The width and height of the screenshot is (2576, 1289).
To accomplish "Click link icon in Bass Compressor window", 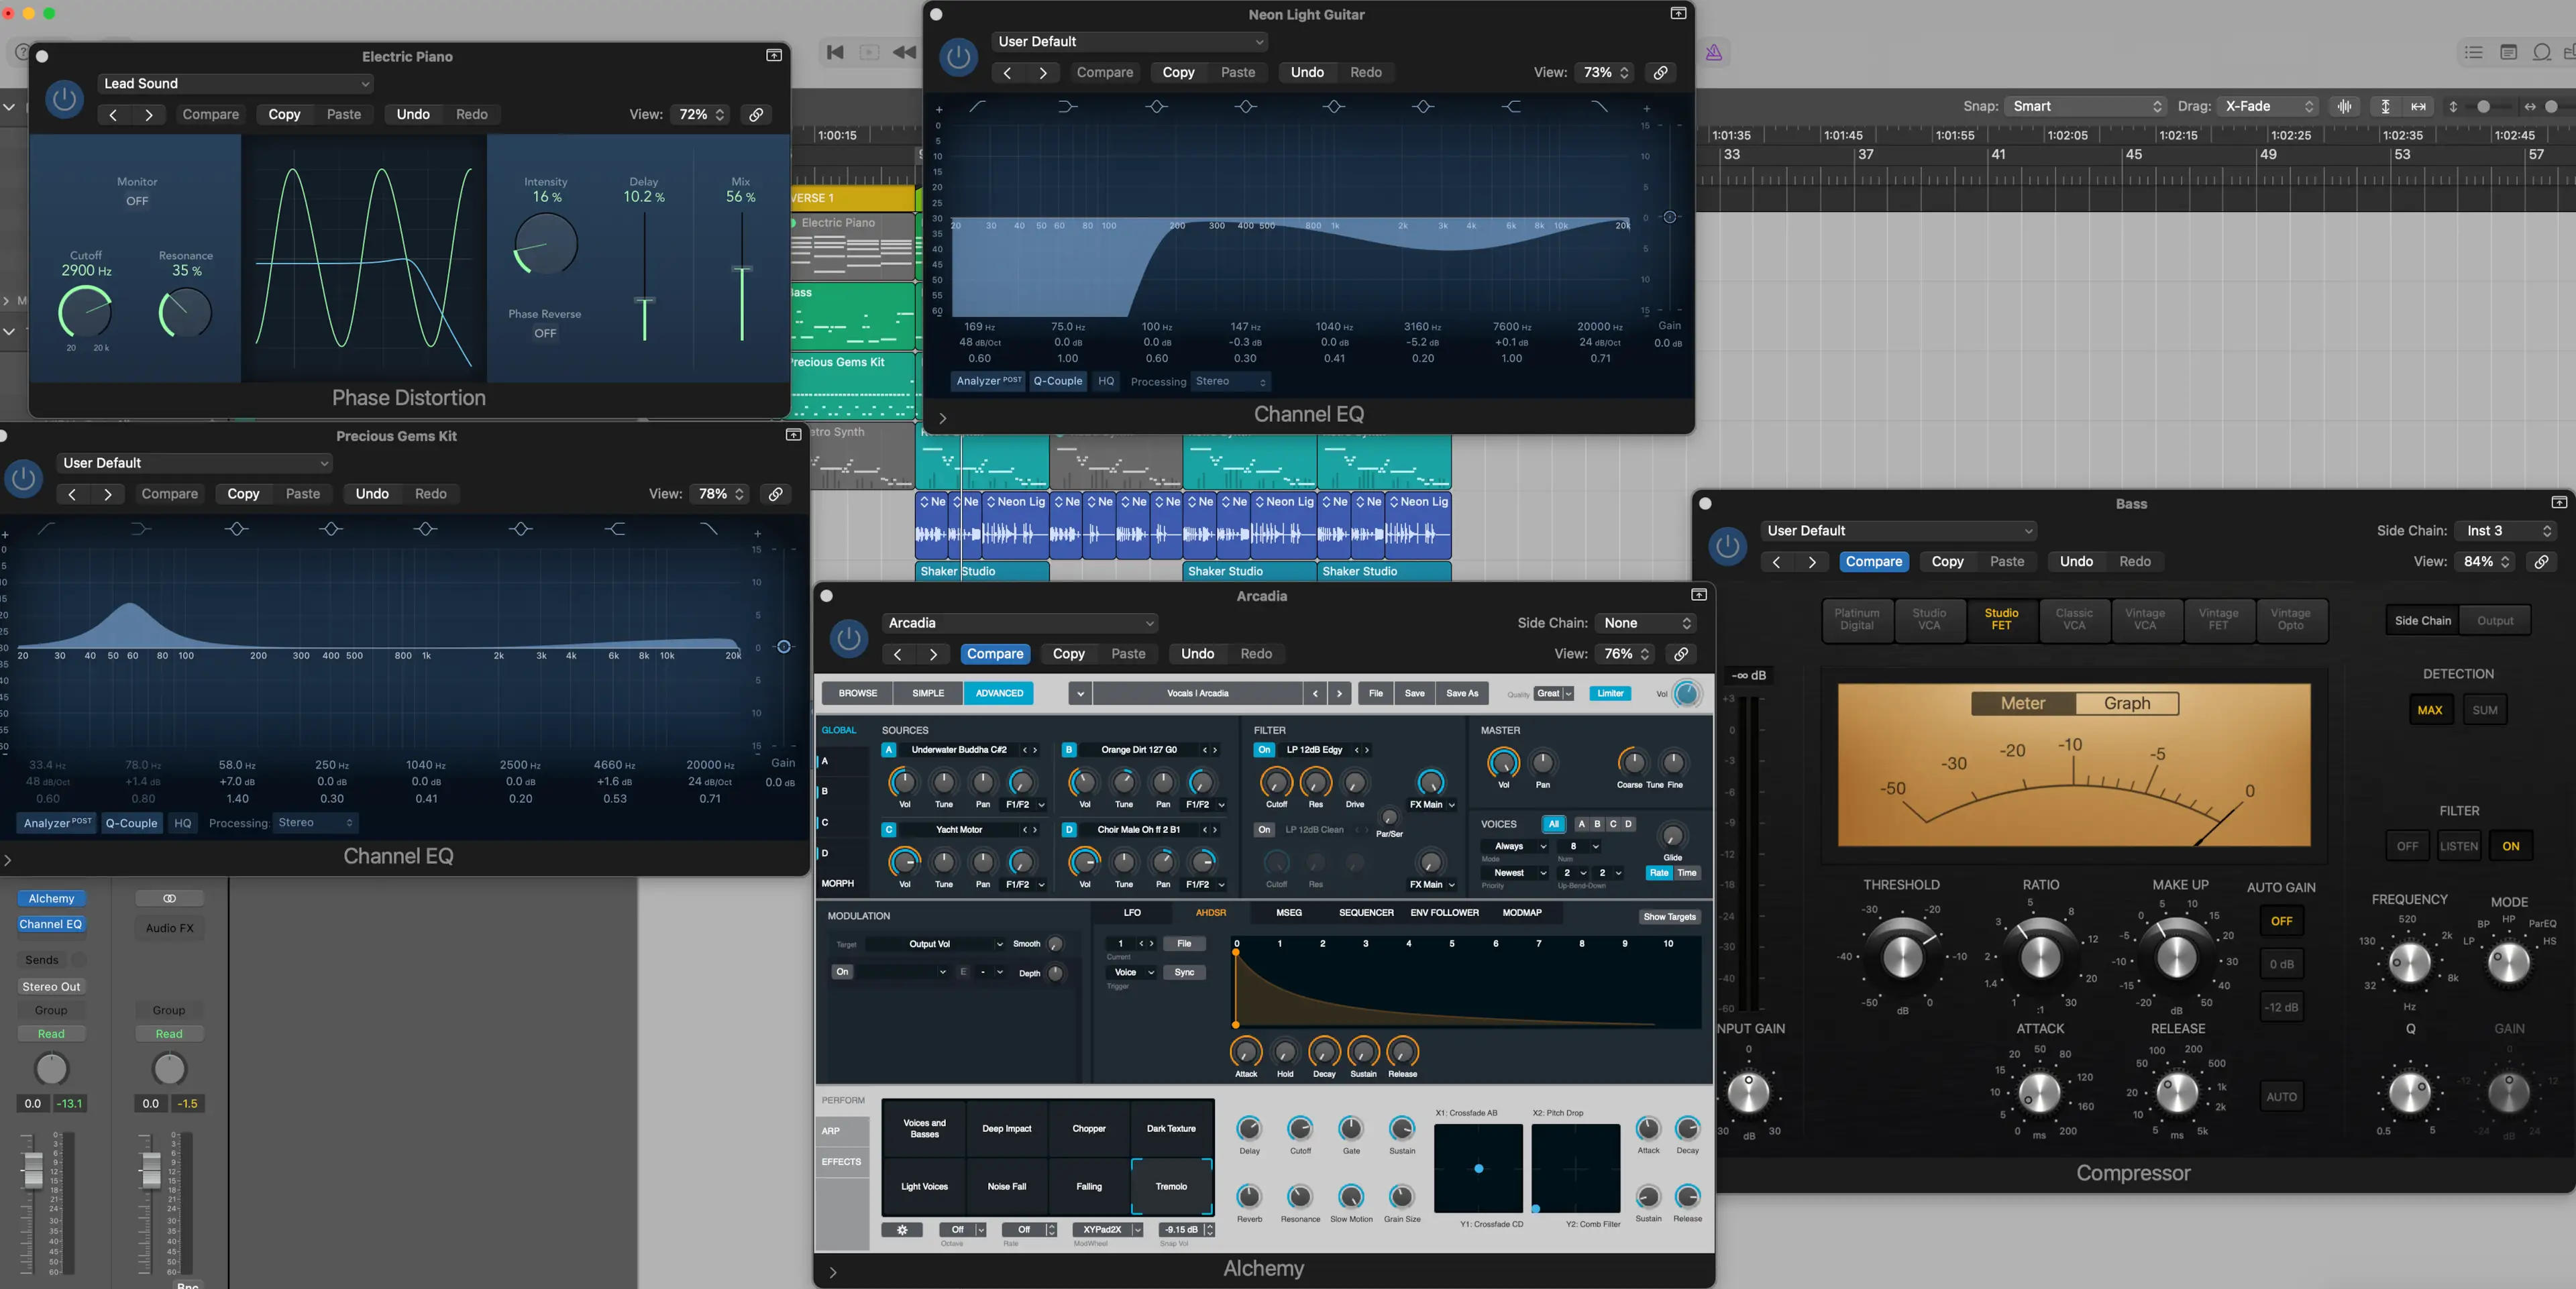I will coord(2541,562).
